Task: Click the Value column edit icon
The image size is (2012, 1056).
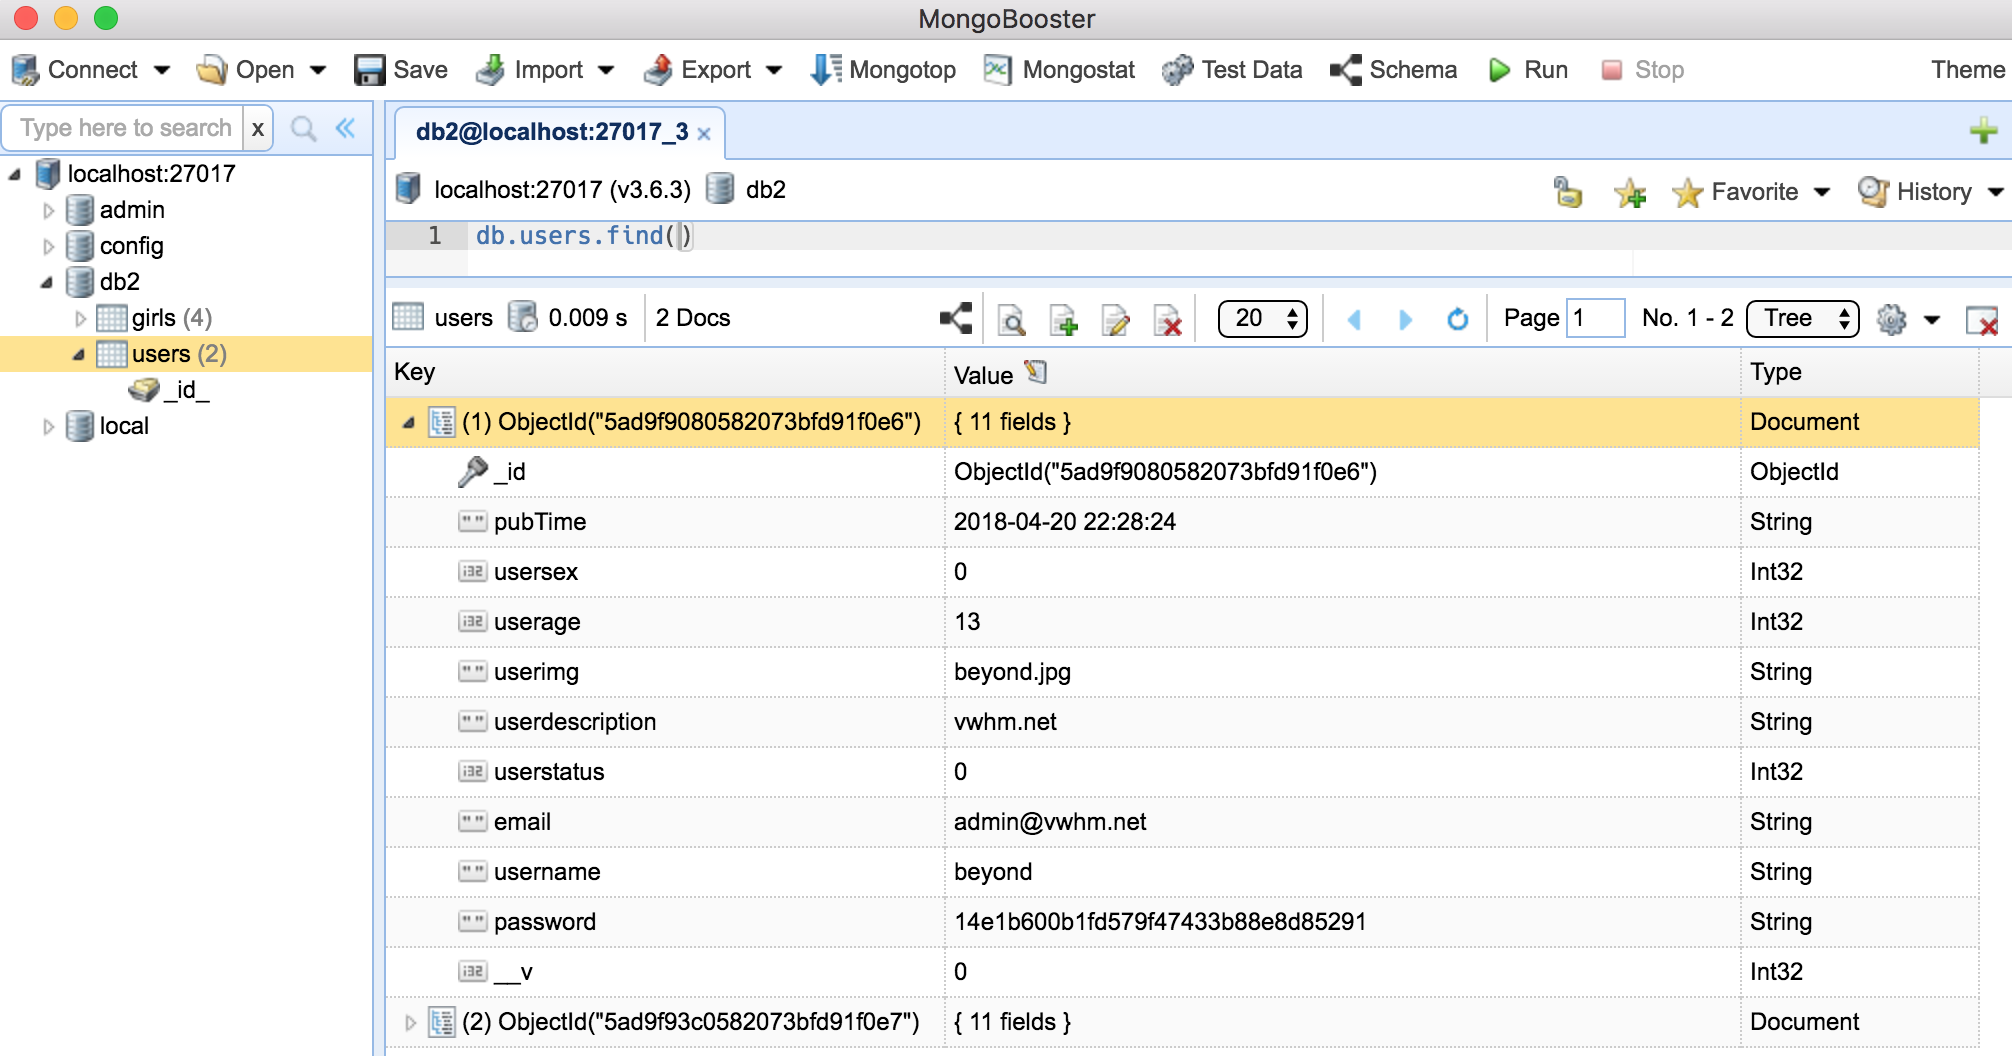Action: 1036,372
